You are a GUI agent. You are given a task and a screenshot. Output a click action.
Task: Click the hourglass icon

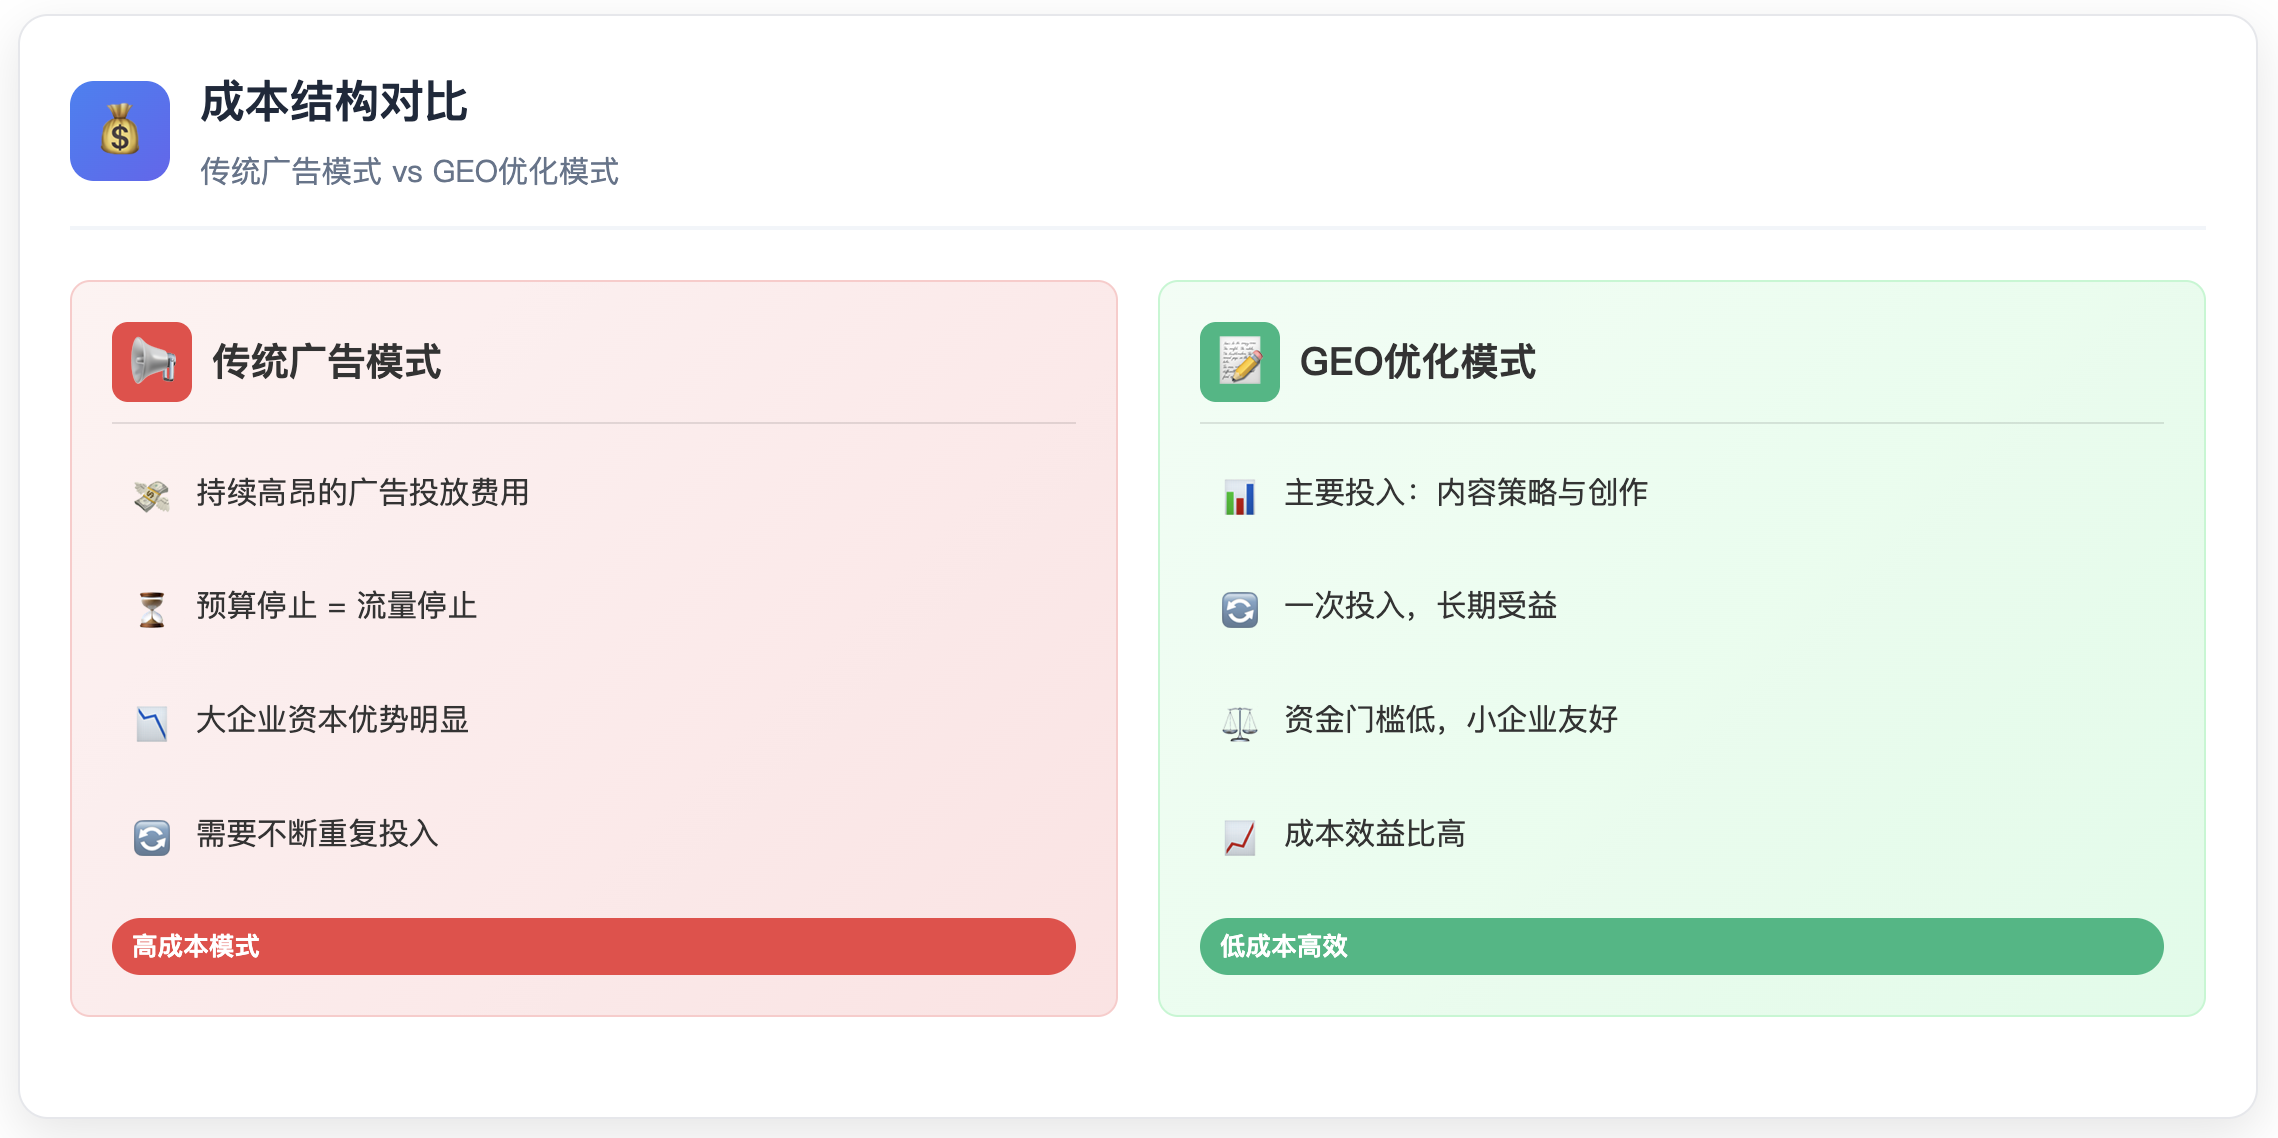[152, 609]
